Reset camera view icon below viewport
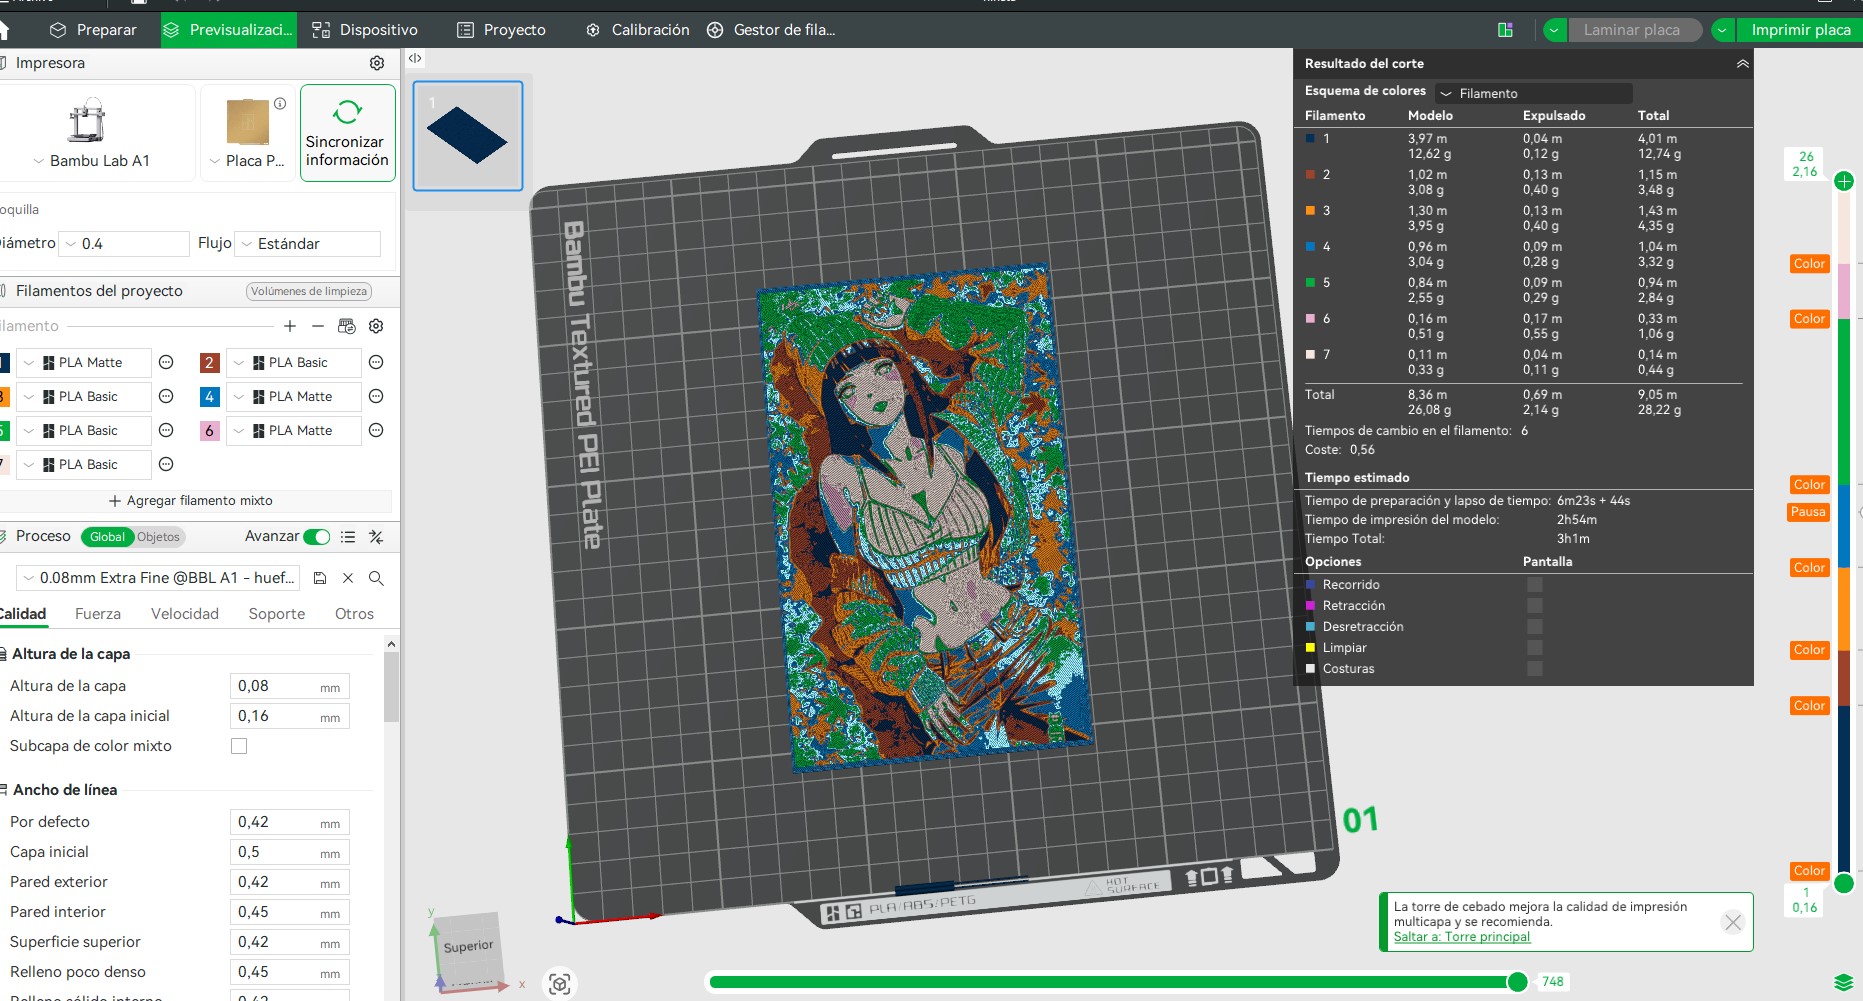Image resolution: width=1863 pixels, height=1001 pixels. pos(560,984)
